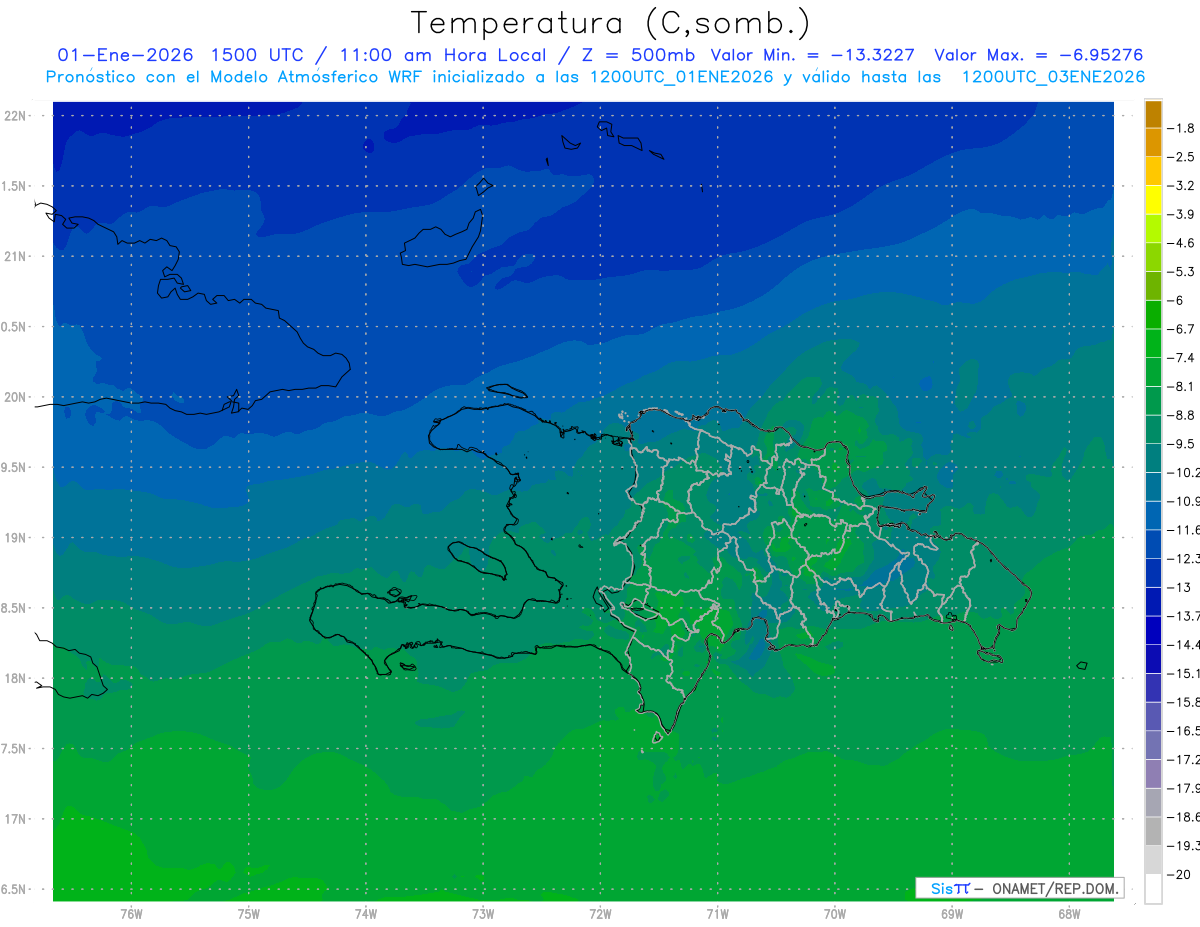1200x927 pixels.
Task: Pick the green swatch between -6 and -6.7
Action: [x=1153, y=314]
